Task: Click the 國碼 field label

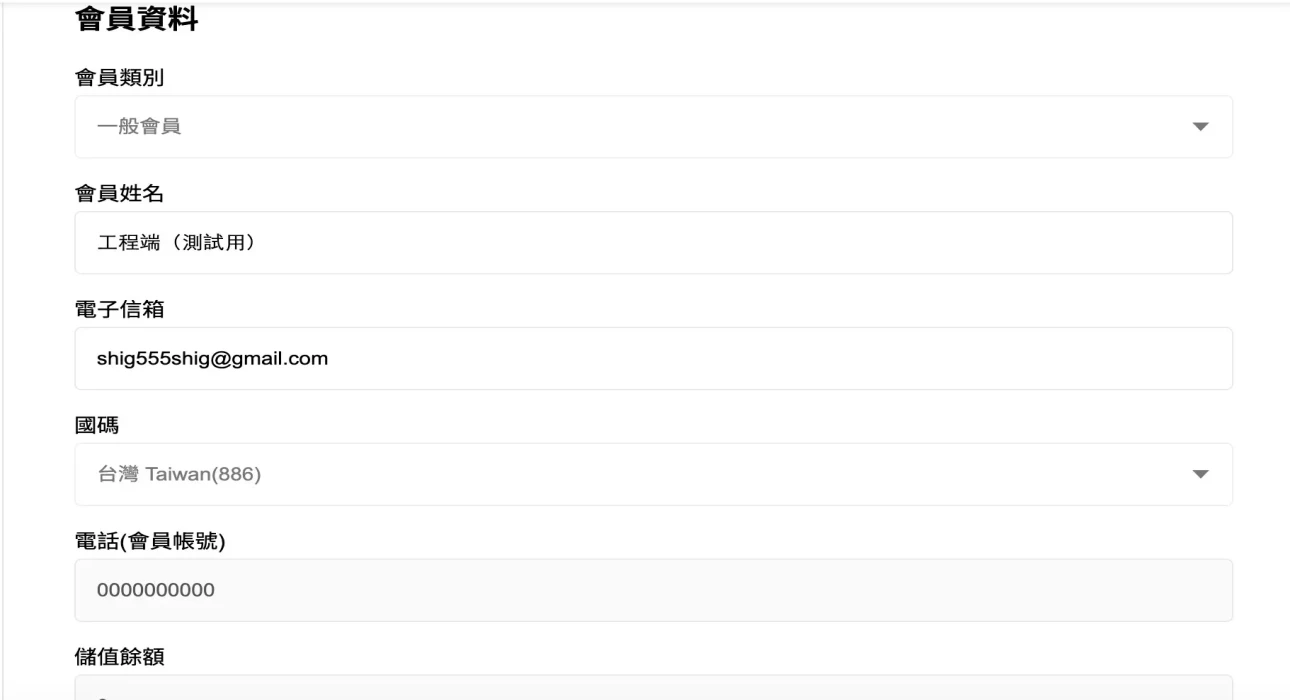Action: tap(97, 425)
